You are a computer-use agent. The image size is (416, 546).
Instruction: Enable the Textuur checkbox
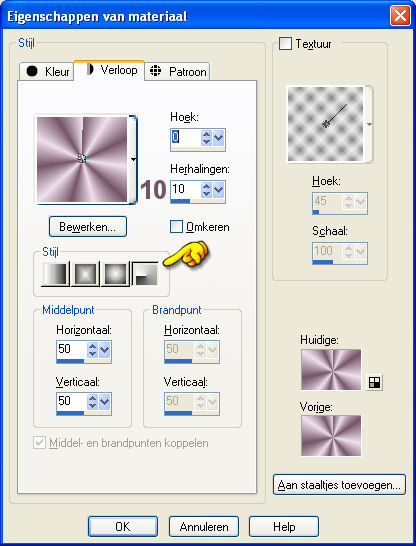tap(285, 44)
